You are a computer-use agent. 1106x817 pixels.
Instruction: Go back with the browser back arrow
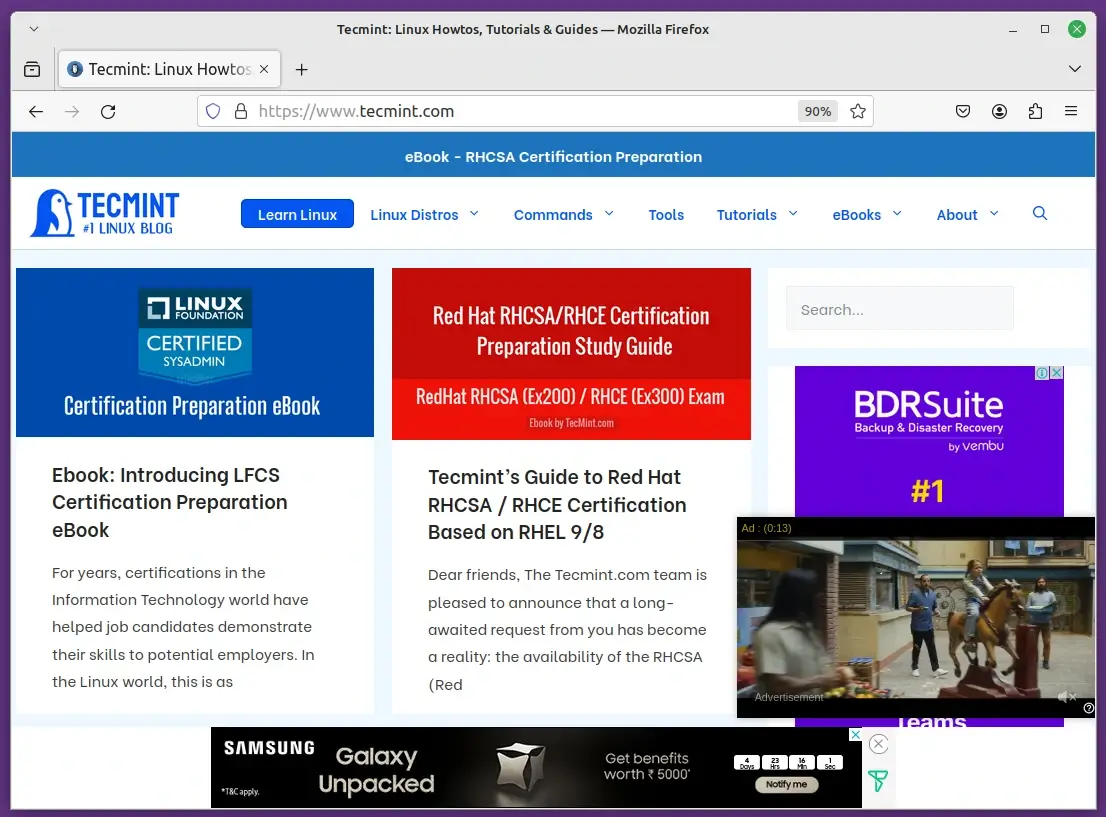(x=36, y=111)
